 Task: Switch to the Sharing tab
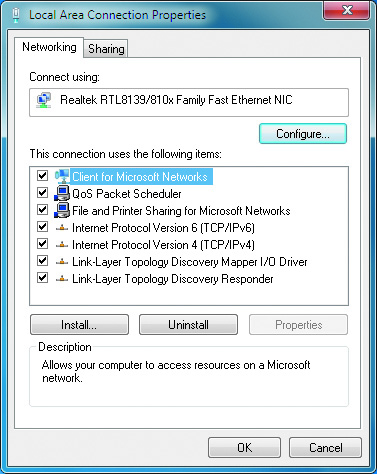tap(106, 49)
